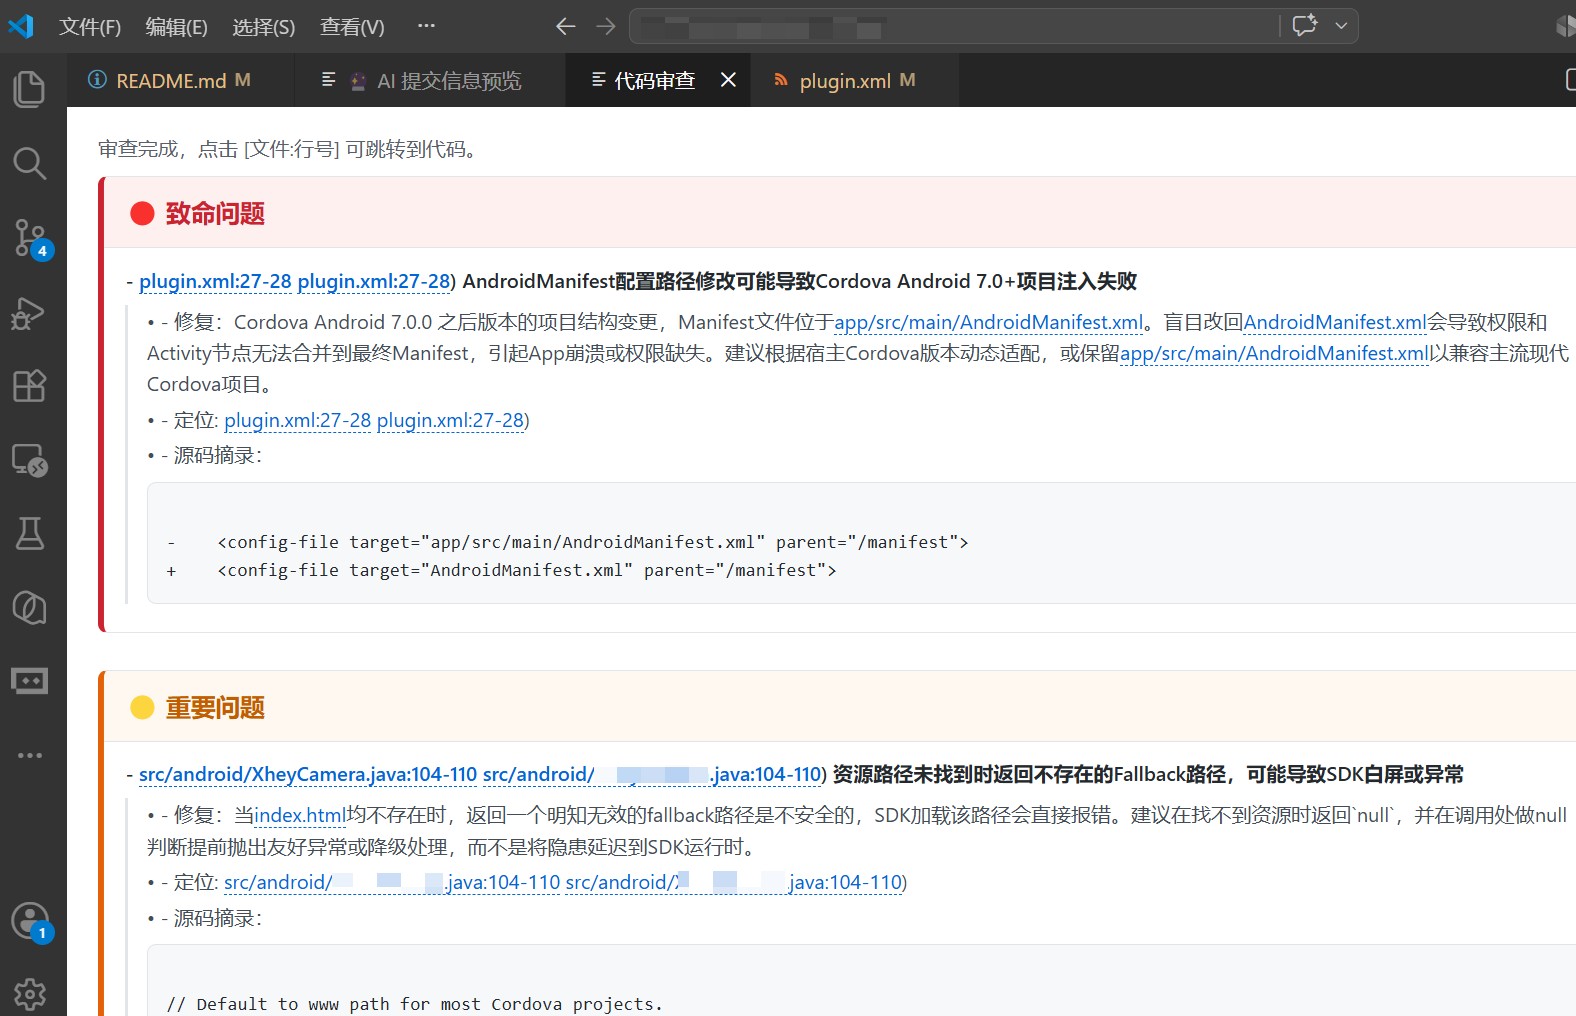Go forward with the right arrow
This screenshot has width=1576, height=1016.
point(605,26)
